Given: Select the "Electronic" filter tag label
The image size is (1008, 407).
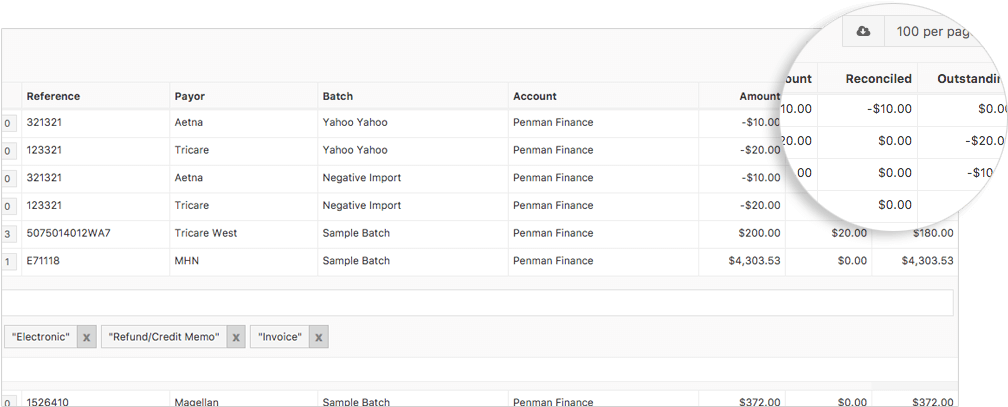Looking at the screenshot, I should click(41, 337).
